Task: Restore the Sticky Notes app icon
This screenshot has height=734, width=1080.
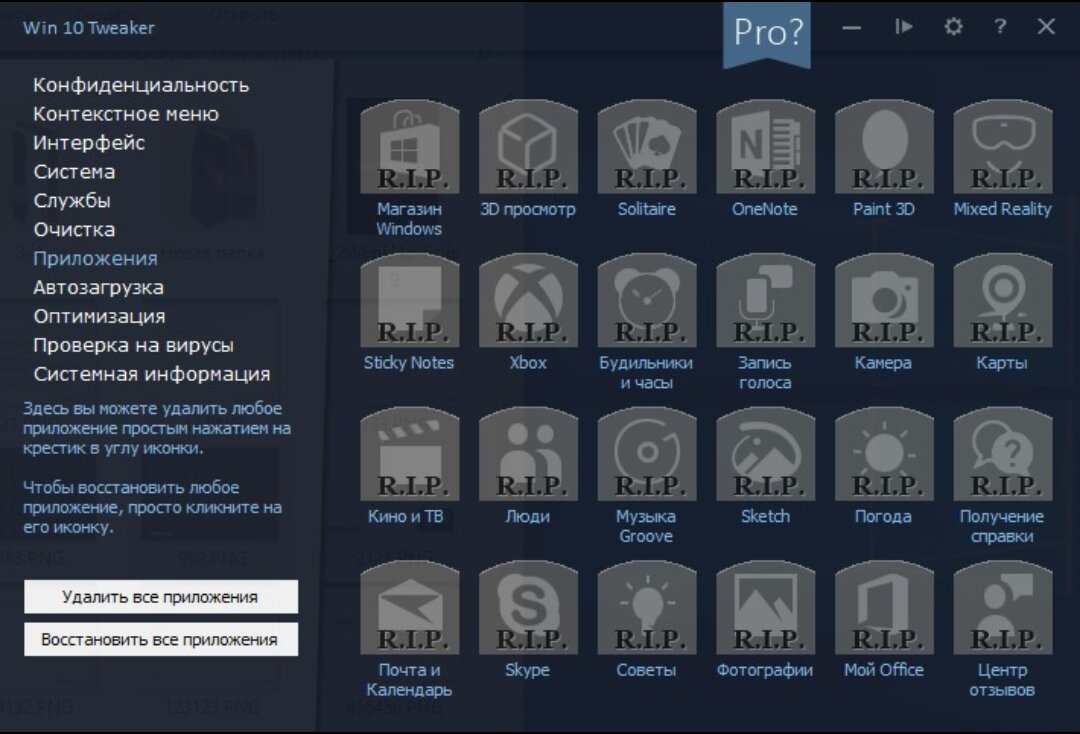Action: [410, 301]
